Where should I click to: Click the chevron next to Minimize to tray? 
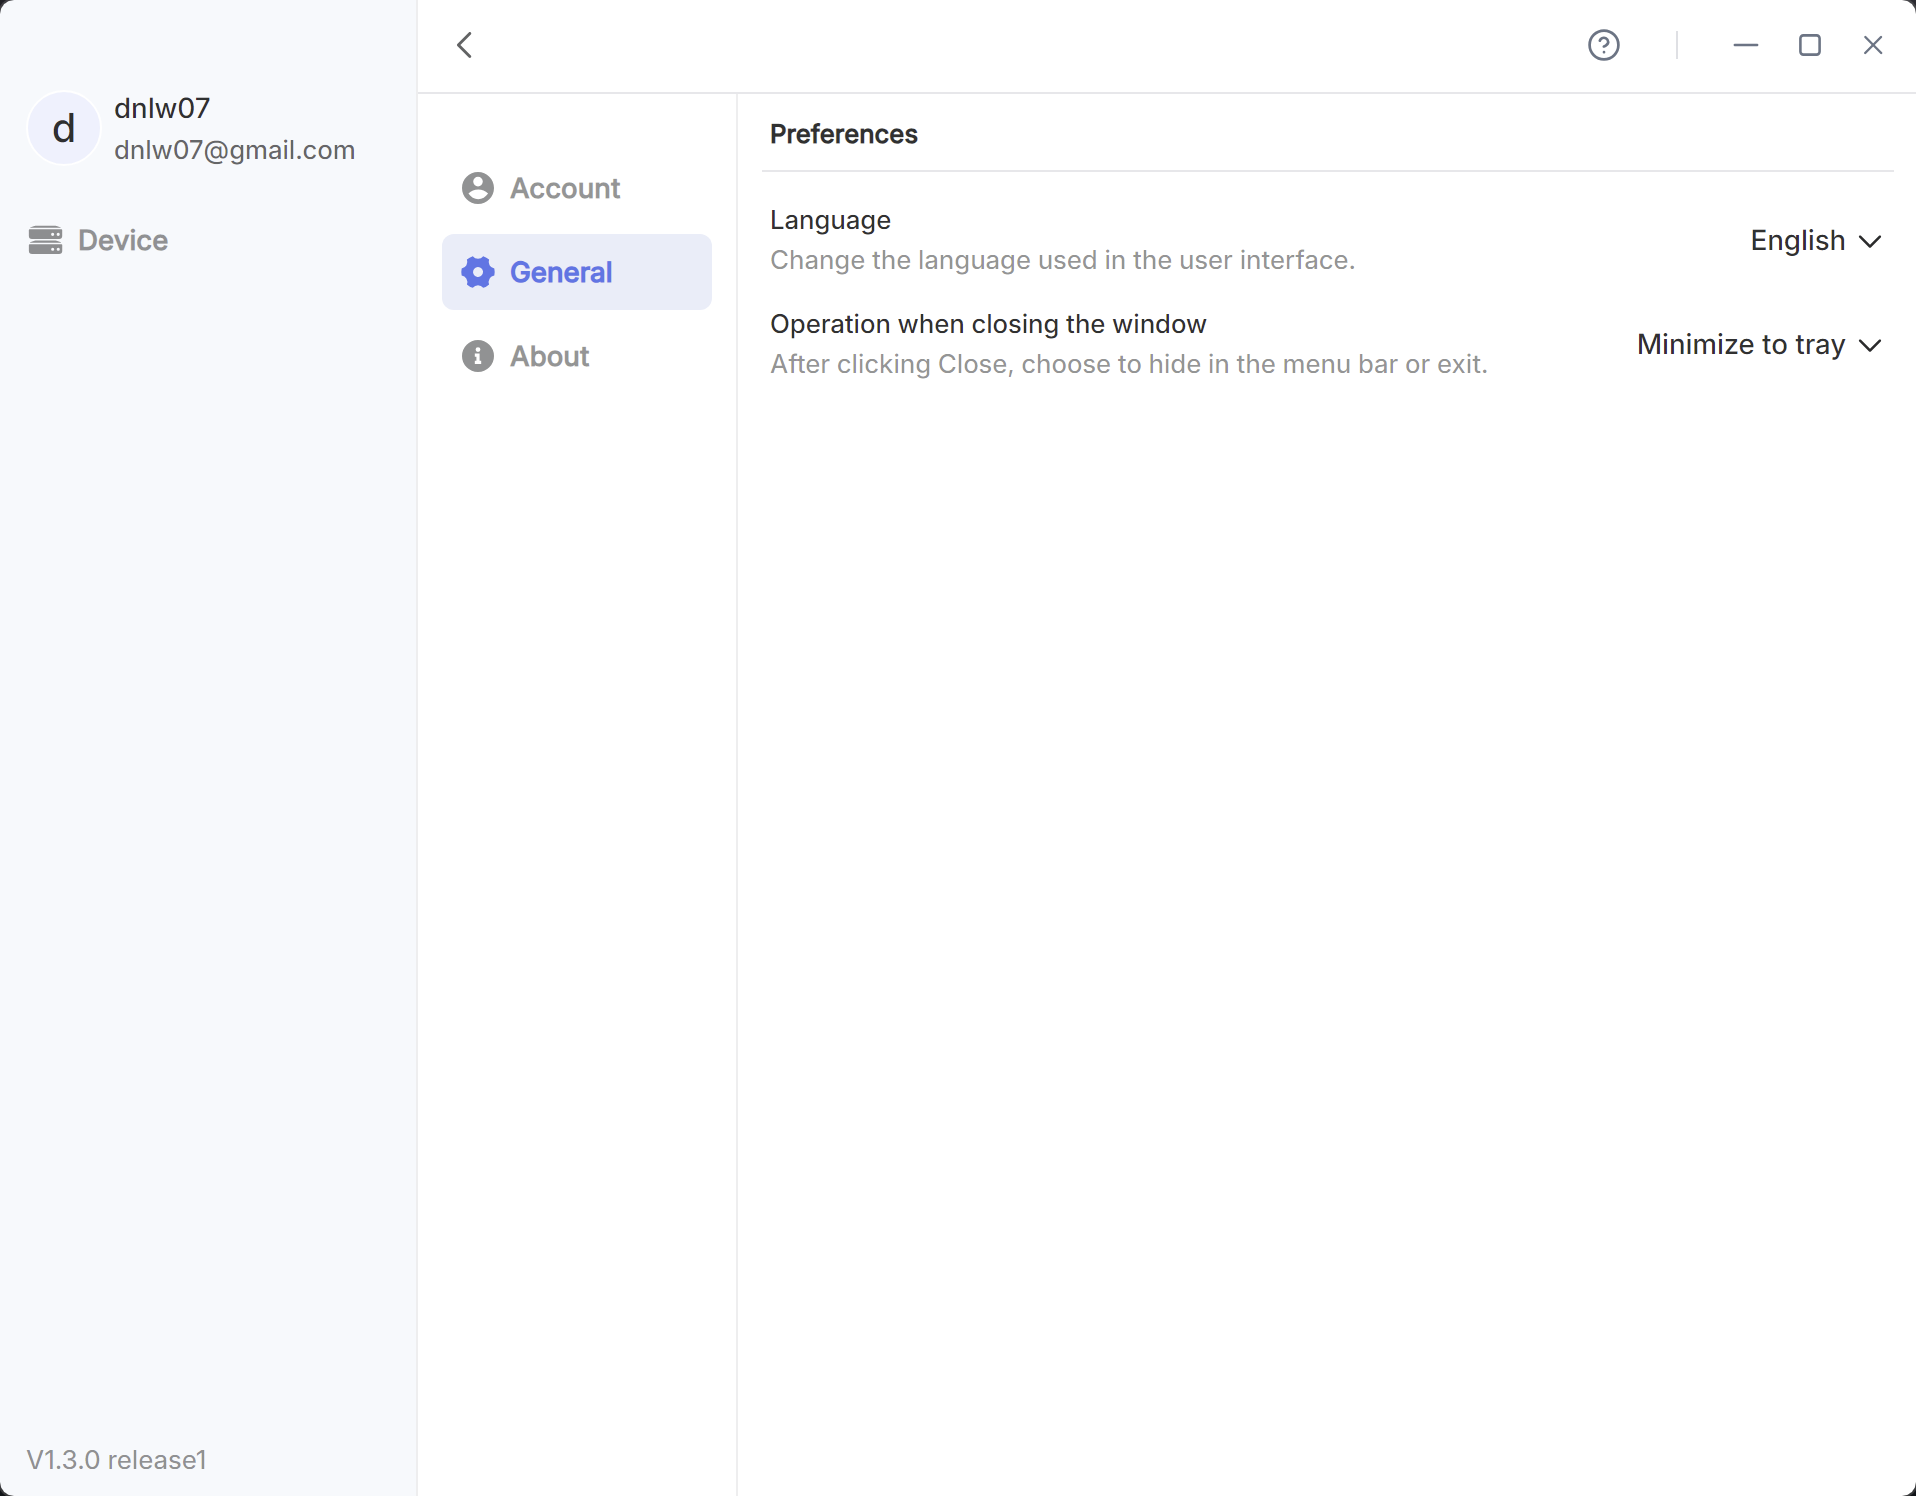point(1870,346)
